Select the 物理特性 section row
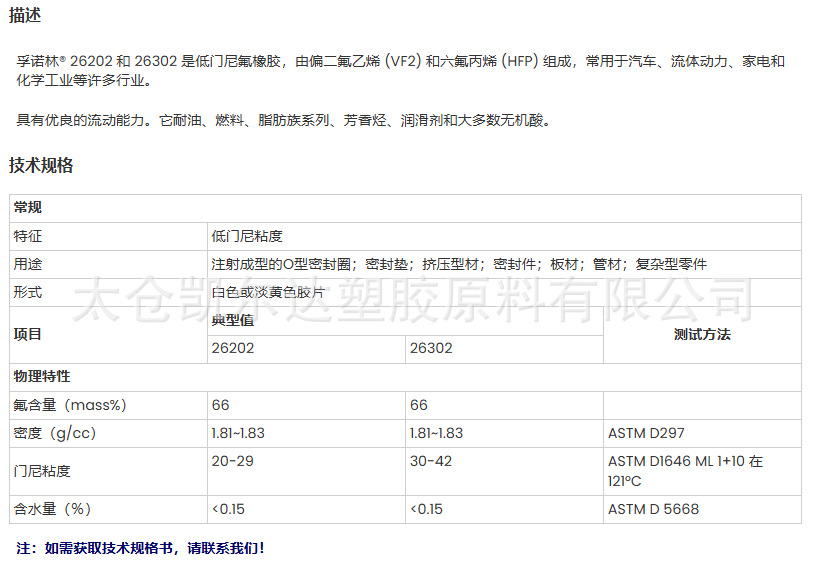Screen dimensions: 825x580 [38, 377]
